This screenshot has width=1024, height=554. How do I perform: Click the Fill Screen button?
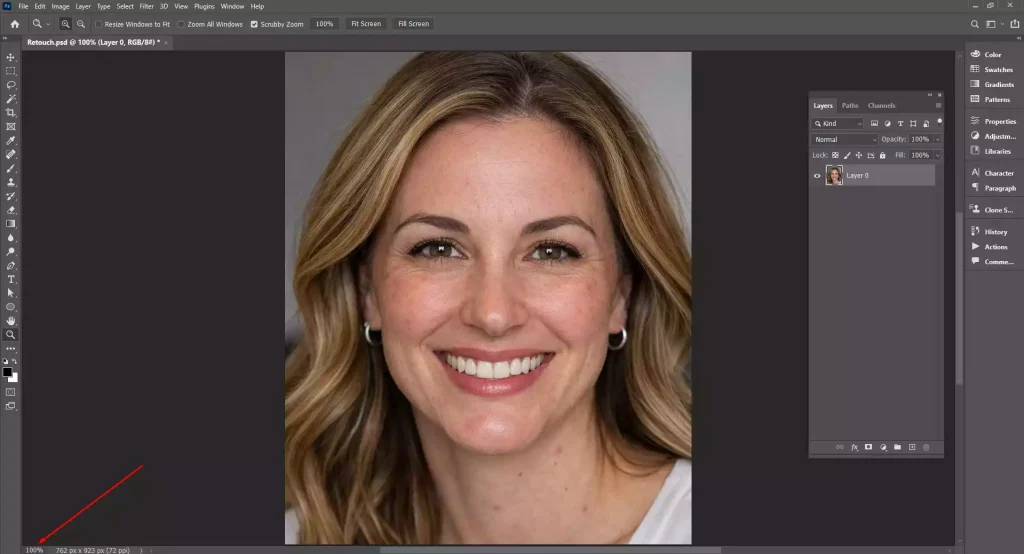[413, 23]
